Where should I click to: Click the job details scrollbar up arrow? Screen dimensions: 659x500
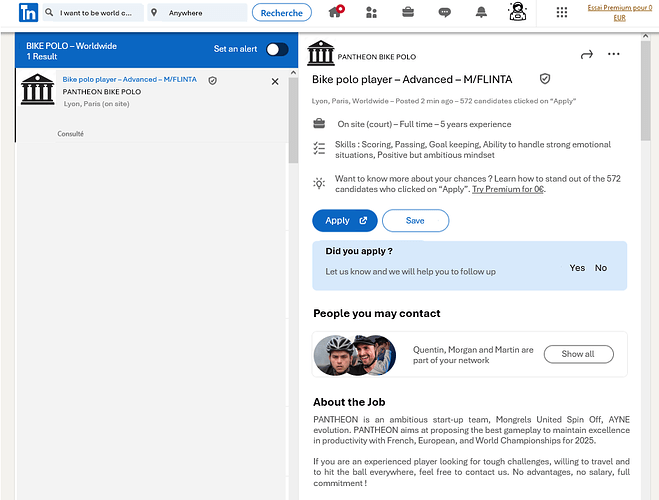[x=646, y=37]
